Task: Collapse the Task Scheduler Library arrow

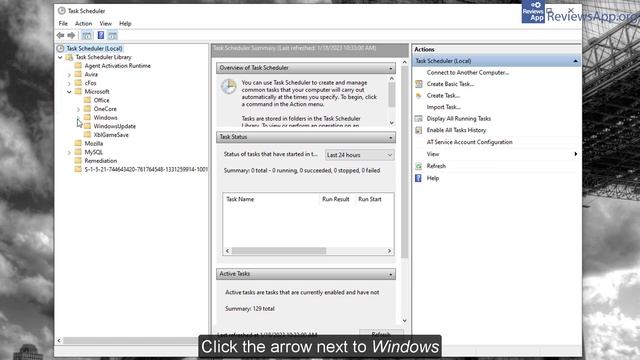Action: coord(60,57)
